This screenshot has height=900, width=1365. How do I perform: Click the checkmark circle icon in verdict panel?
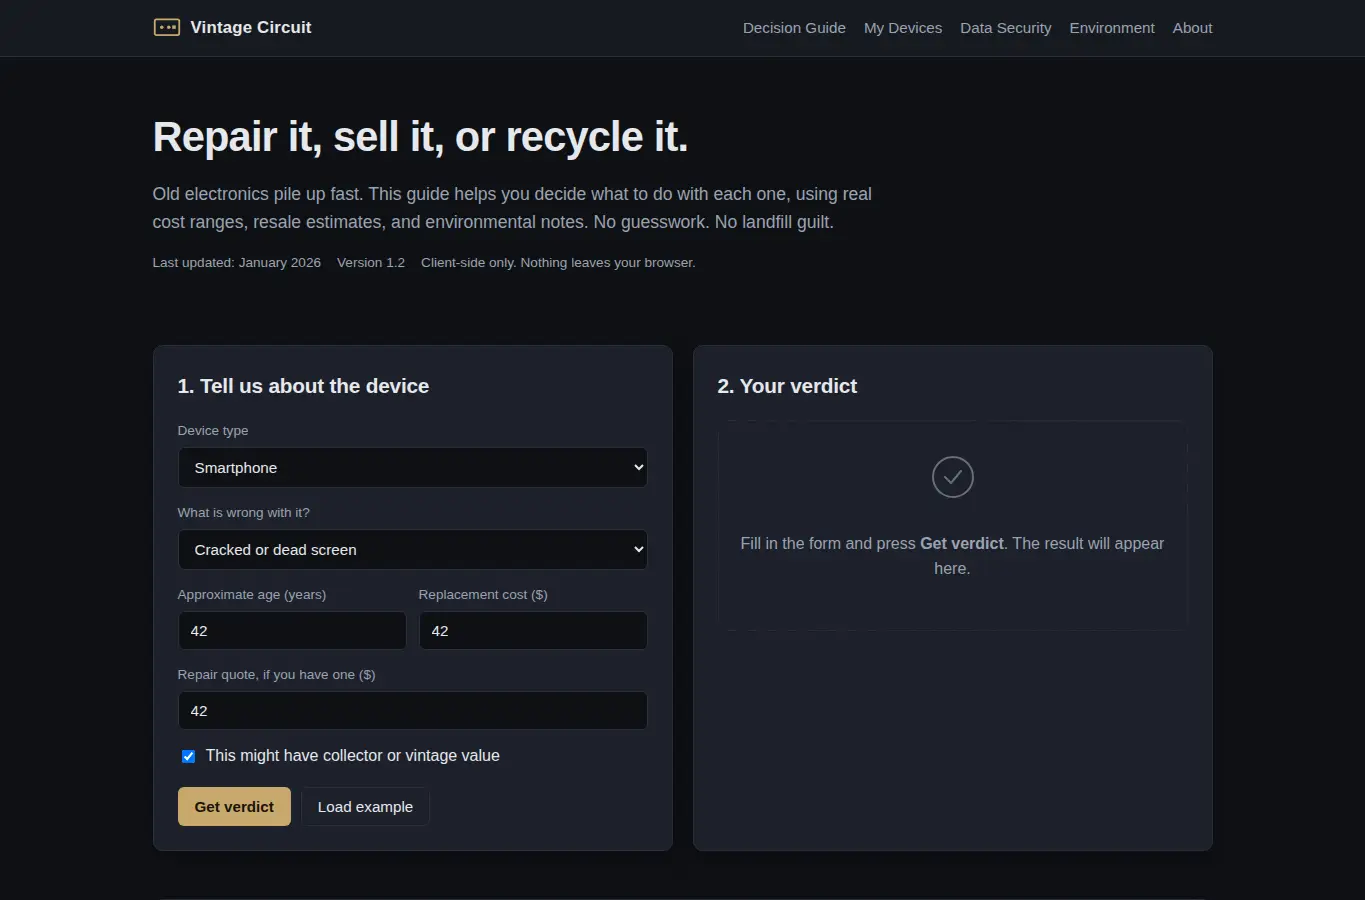tap(952, 477)
